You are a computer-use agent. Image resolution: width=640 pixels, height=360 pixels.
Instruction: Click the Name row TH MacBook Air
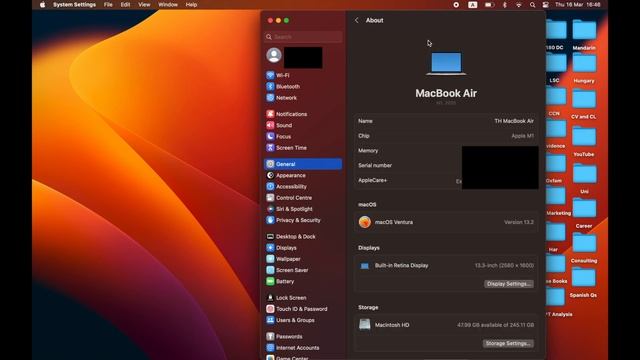446,121
